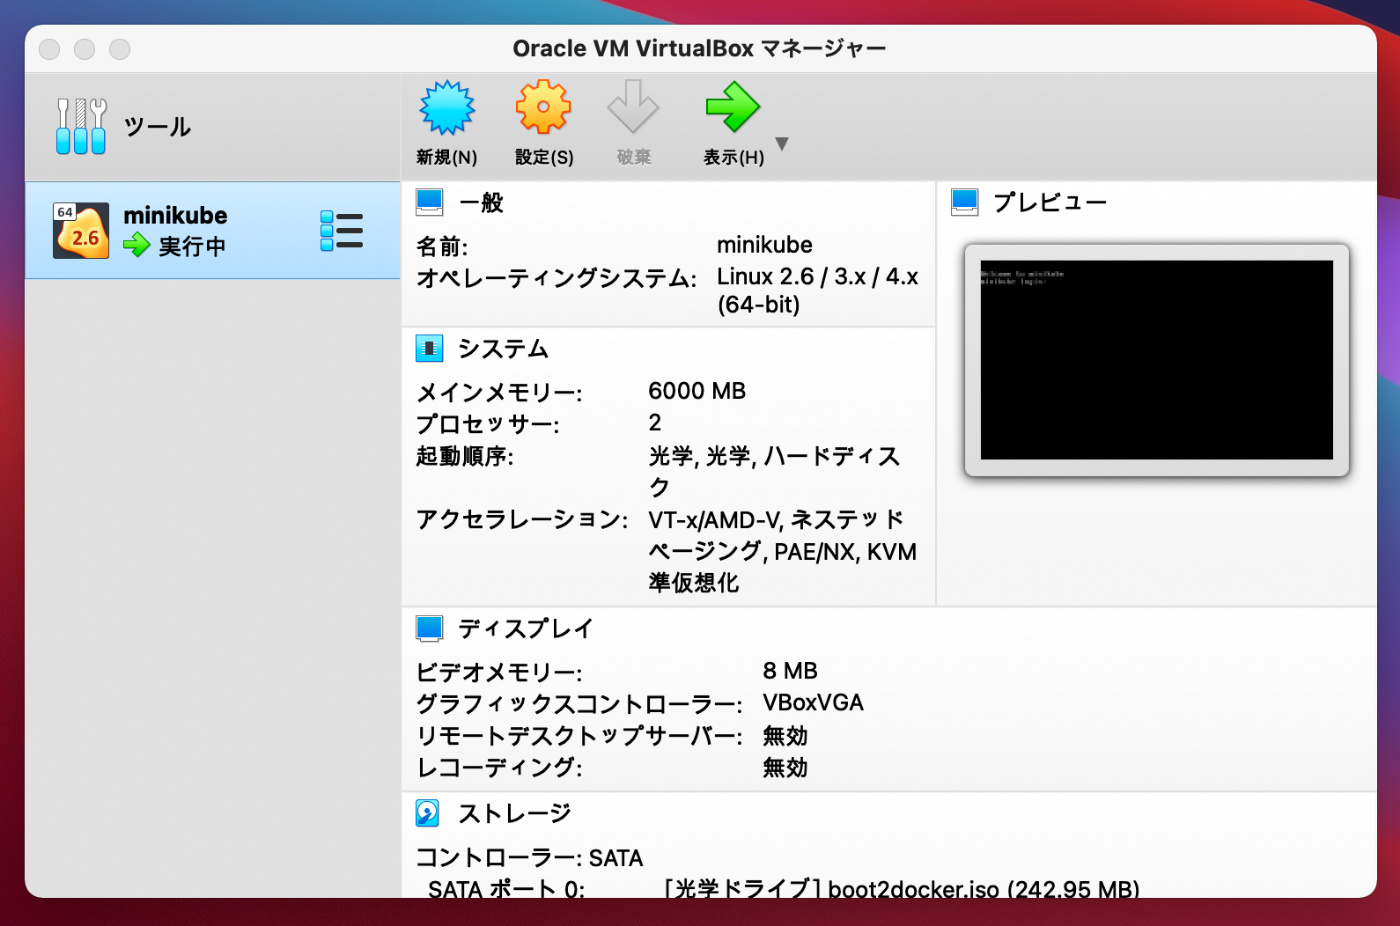1400x926 pixels.
Task: Minimize the VirtualBox manager window
Action: 85,49
